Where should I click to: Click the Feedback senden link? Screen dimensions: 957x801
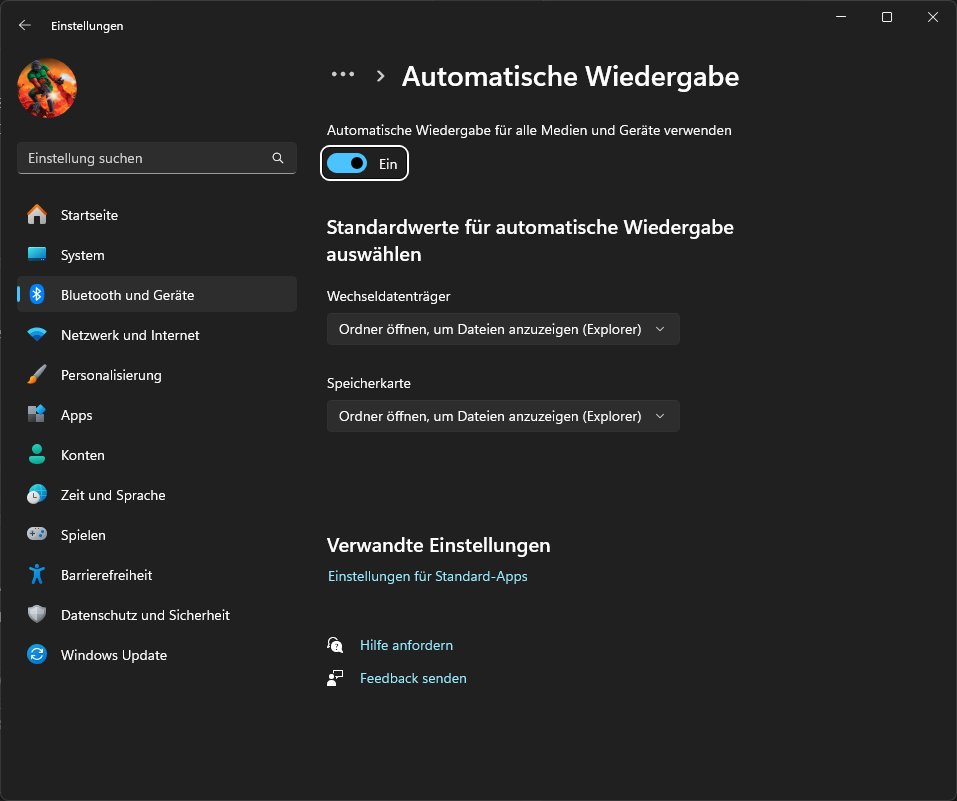[413, 678]
